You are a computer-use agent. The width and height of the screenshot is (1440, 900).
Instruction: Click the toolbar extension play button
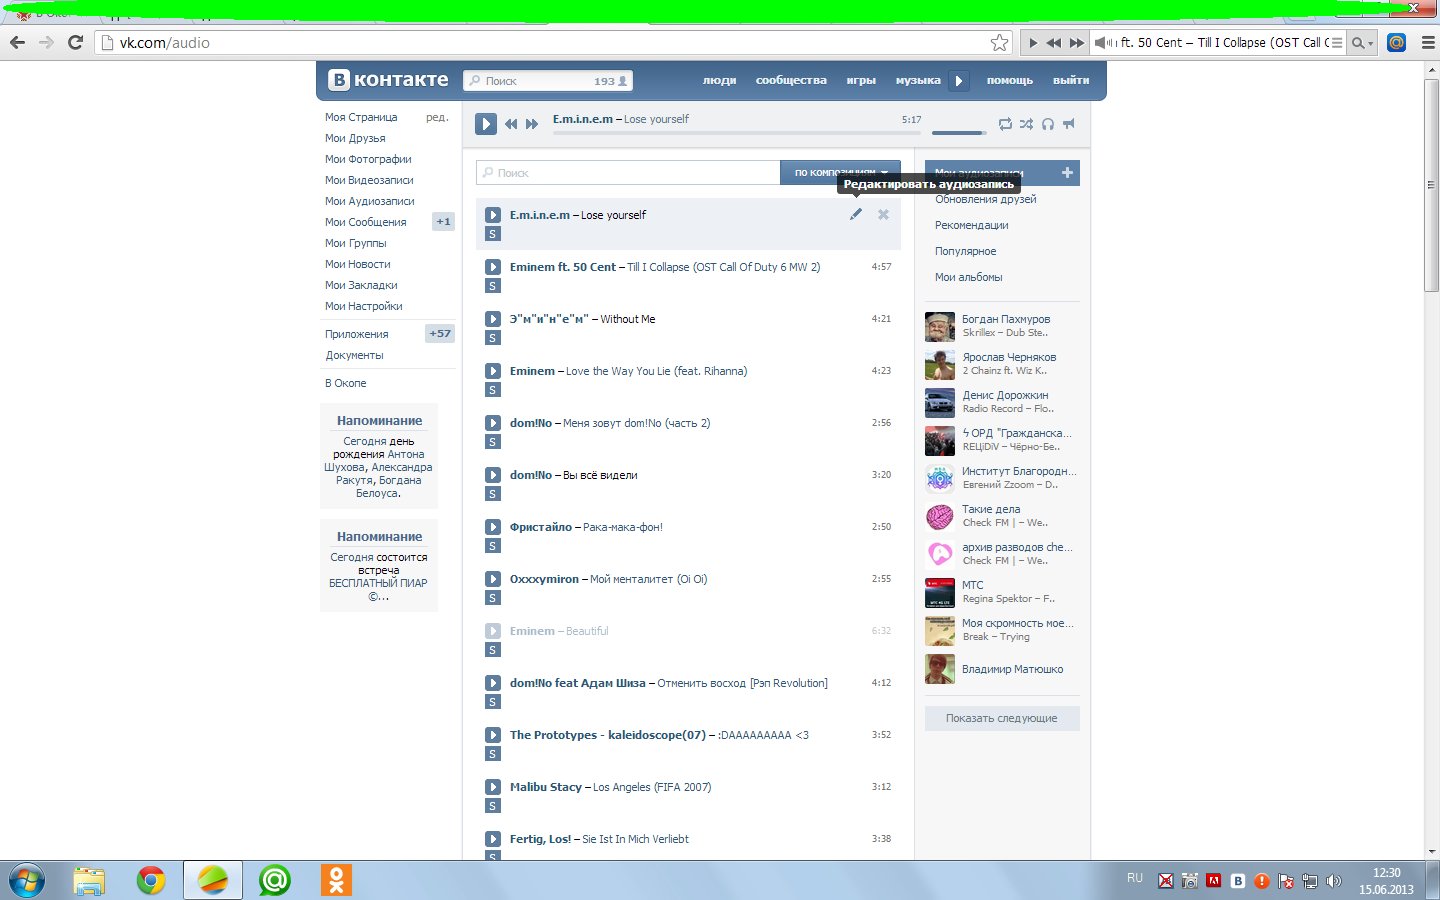[x=1033, y=43]
